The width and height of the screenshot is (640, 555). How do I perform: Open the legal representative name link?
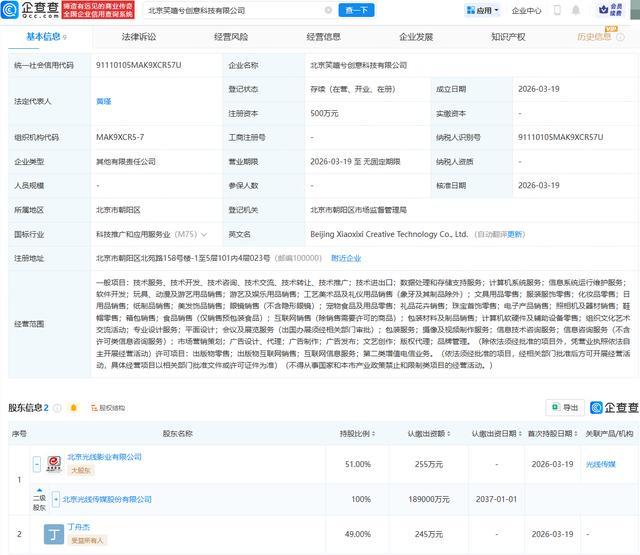pyautogui.click(x=104, y=101)
